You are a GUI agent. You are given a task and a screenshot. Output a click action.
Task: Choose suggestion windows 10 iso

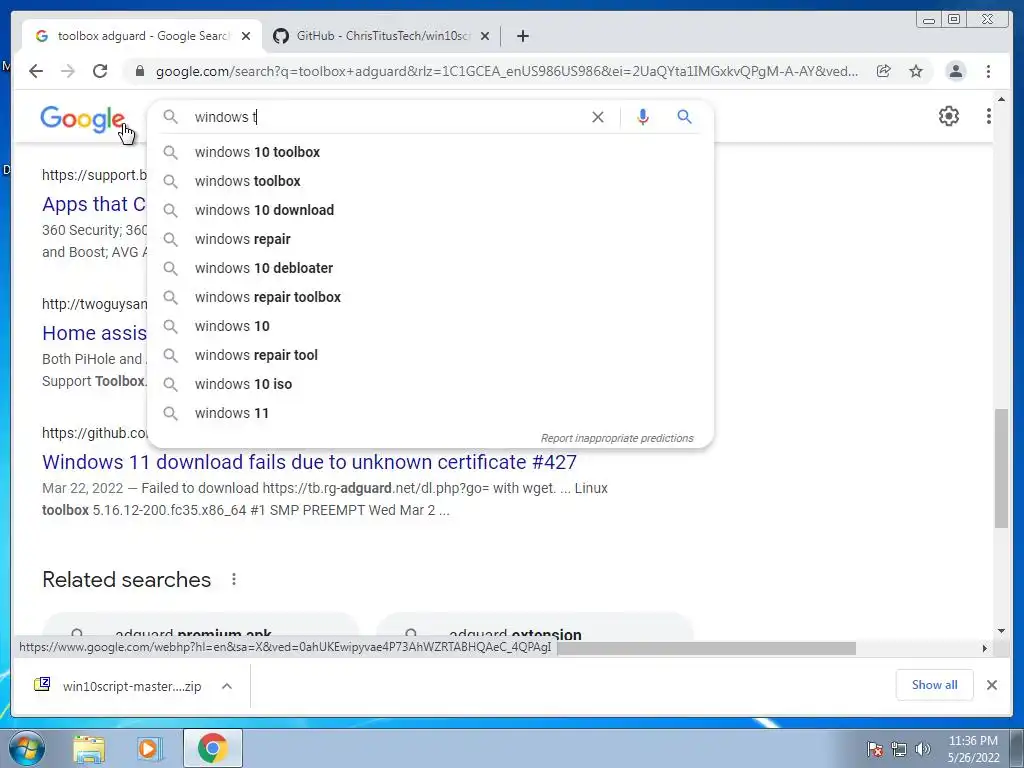(430, 384)
